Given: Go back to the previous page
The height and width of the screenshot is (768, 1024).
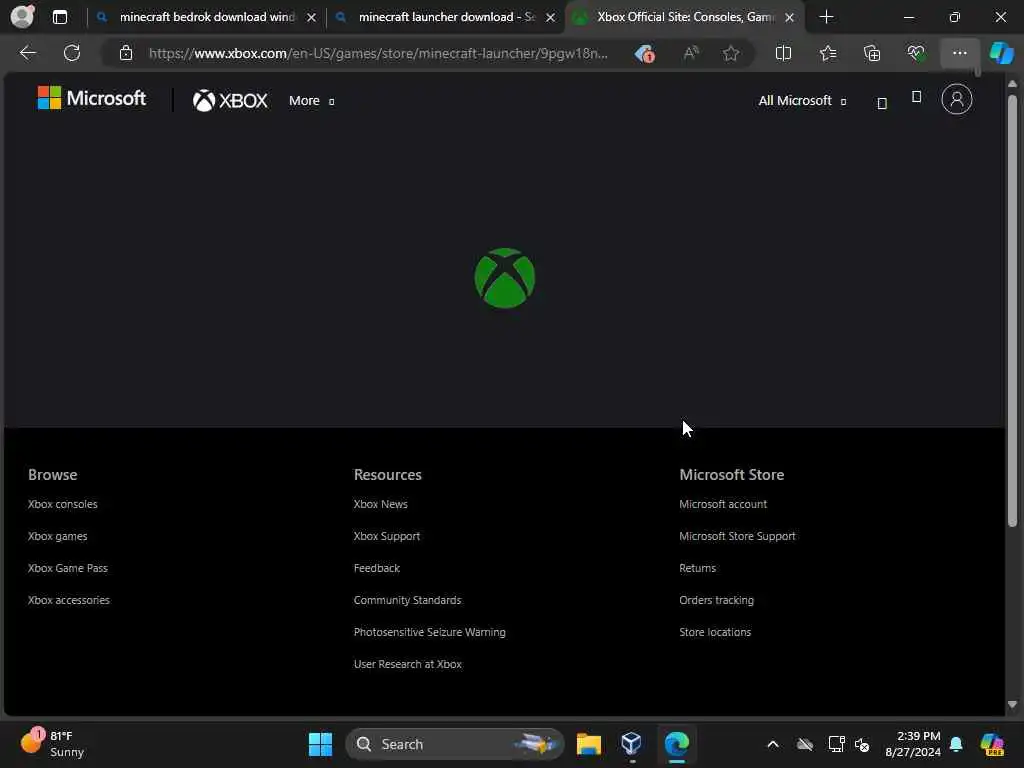Looking at the screenshot, I should tap(27, 53).
